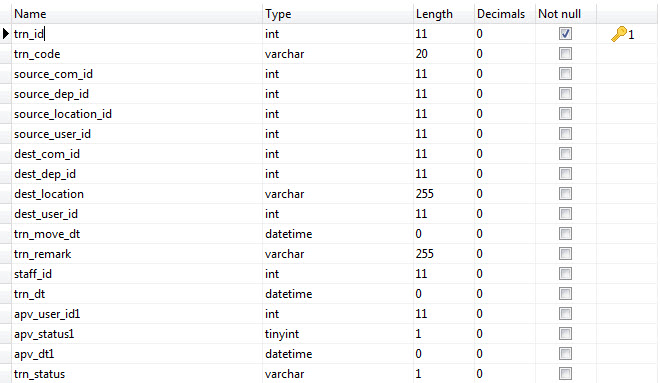The image size is (660, 383).
Task: Click int type cell of staff_id
Action: (338, 274)
